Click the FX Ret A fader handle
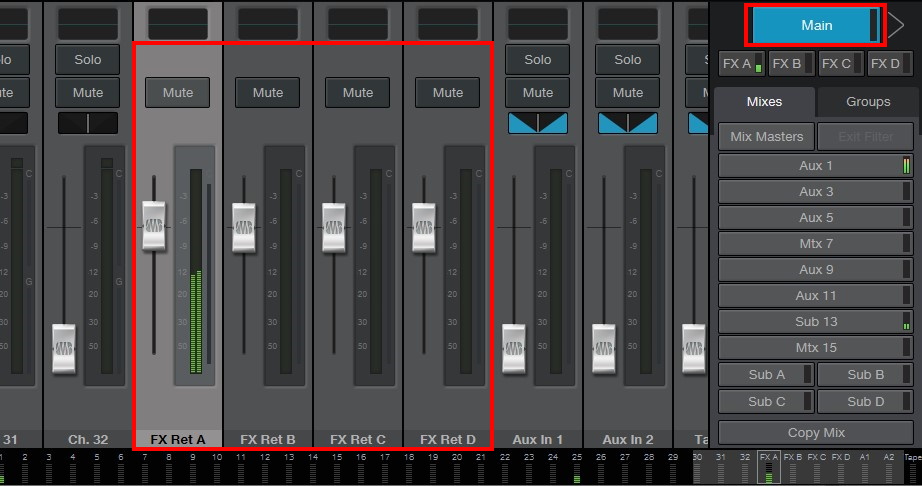 click(154, 226)
